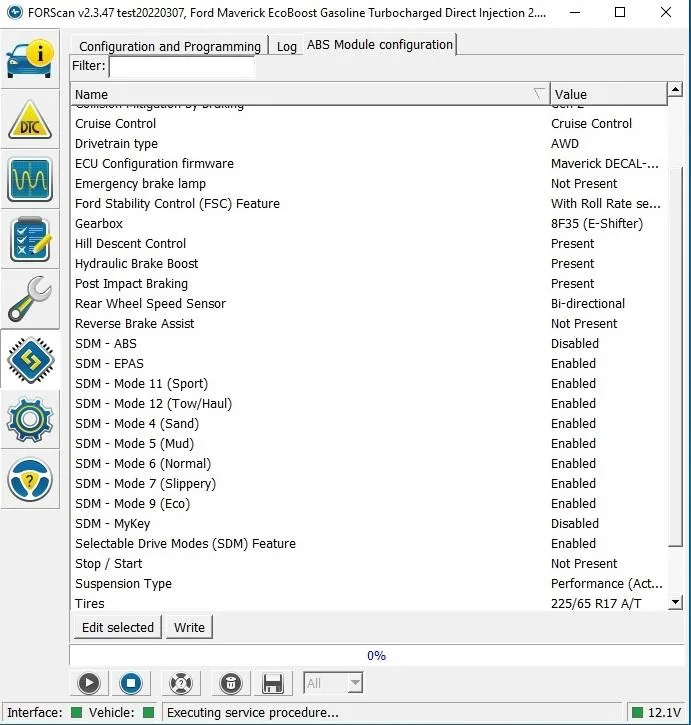Select the Rear Wheel Speed Sensor row

coord(369,303)
